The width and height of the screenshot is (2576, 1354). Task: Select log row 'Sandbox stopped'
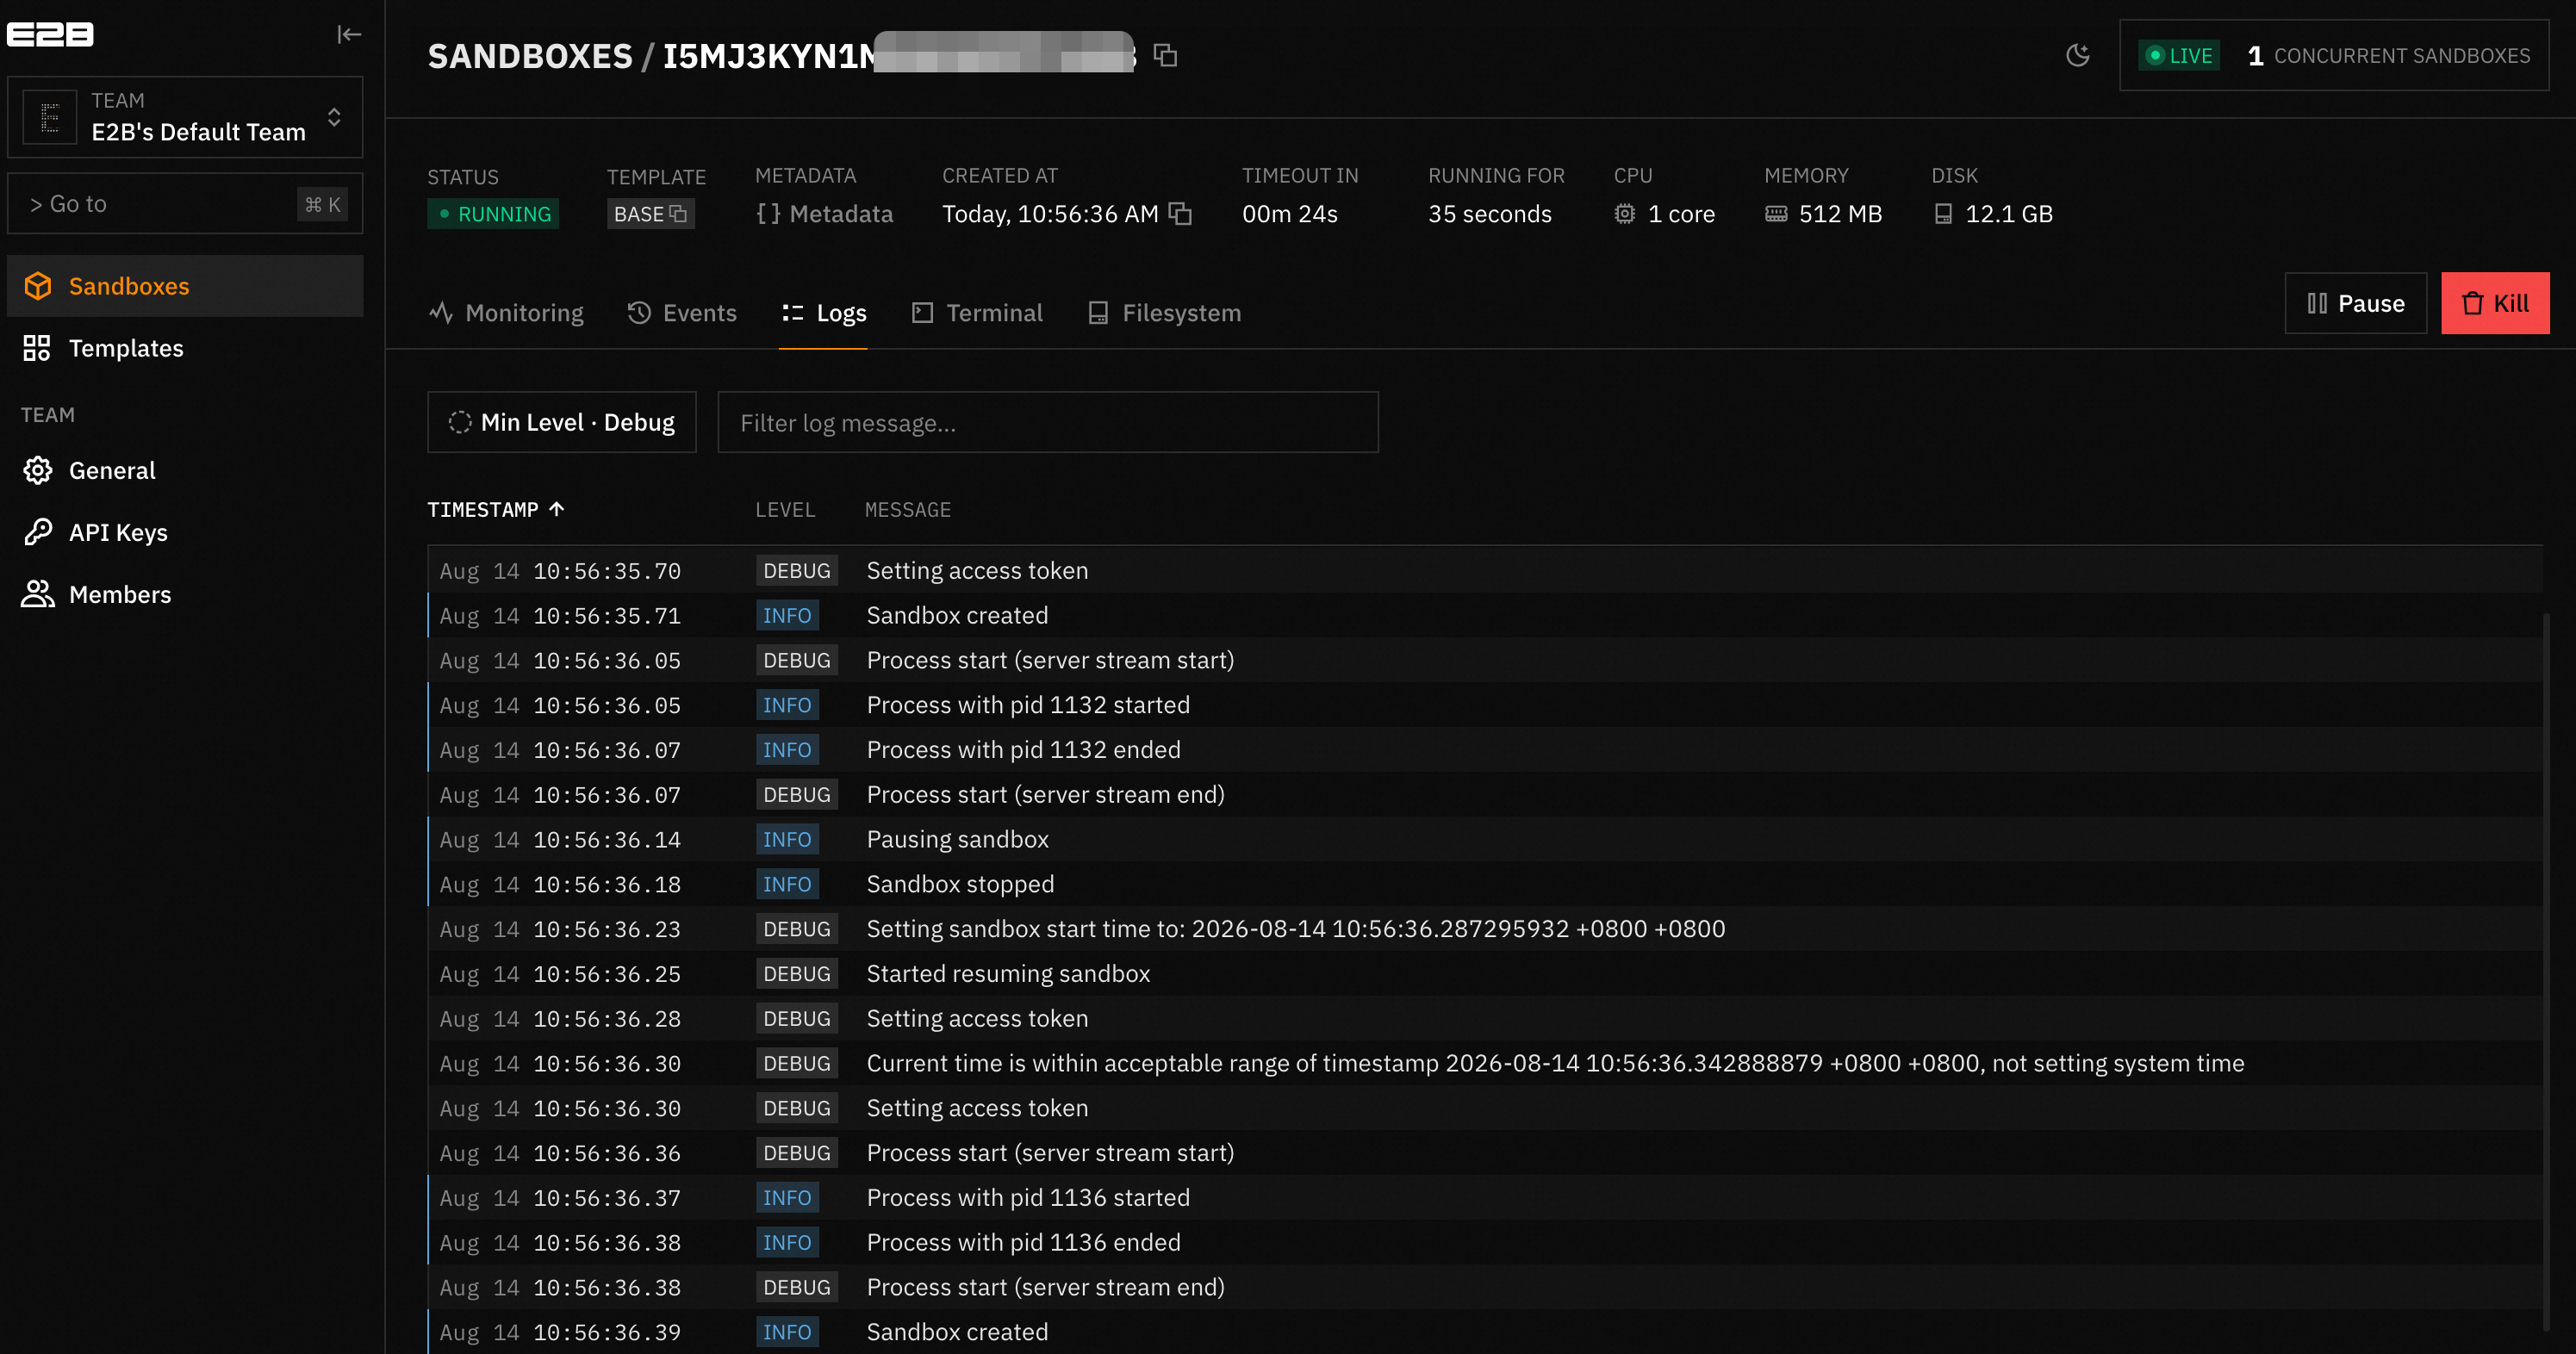1485,884
